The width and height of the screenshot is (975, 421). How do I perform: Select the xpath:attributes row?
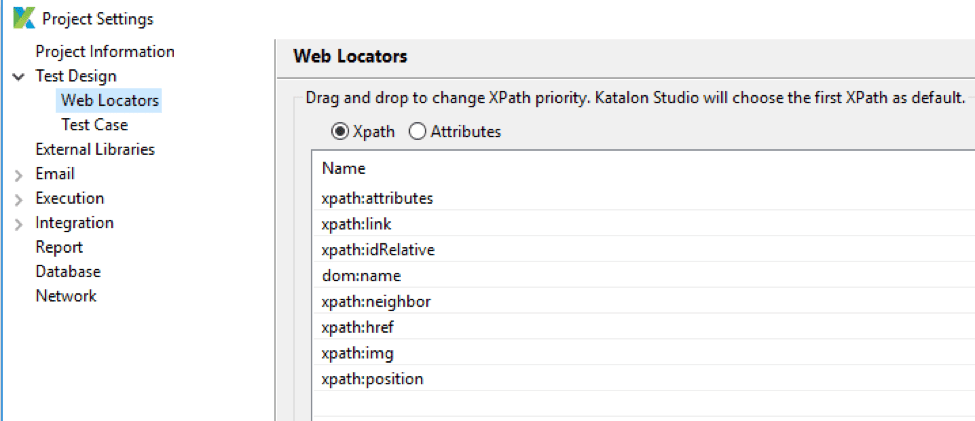click(644, 198)
